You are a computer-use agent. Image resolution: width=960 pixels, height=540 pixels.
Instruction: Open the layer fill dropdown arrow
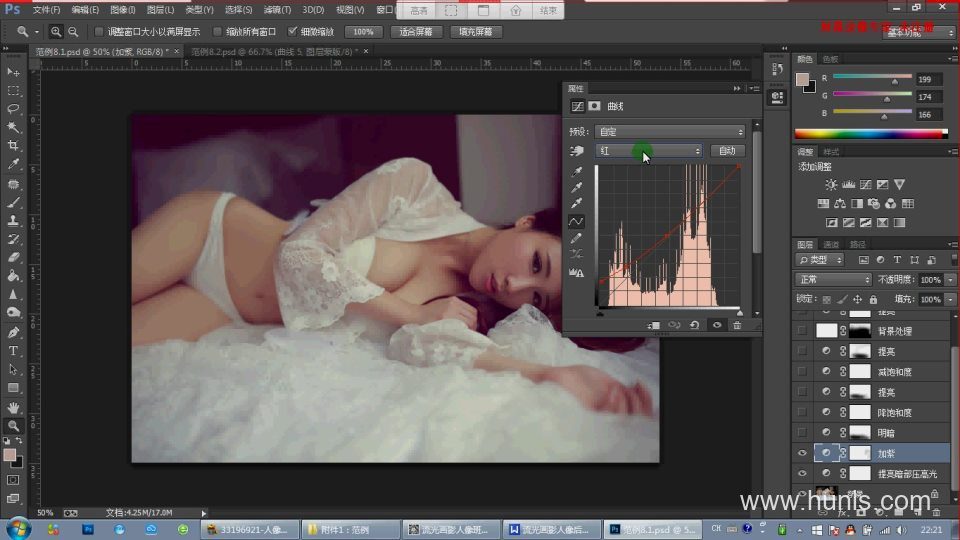950,299
